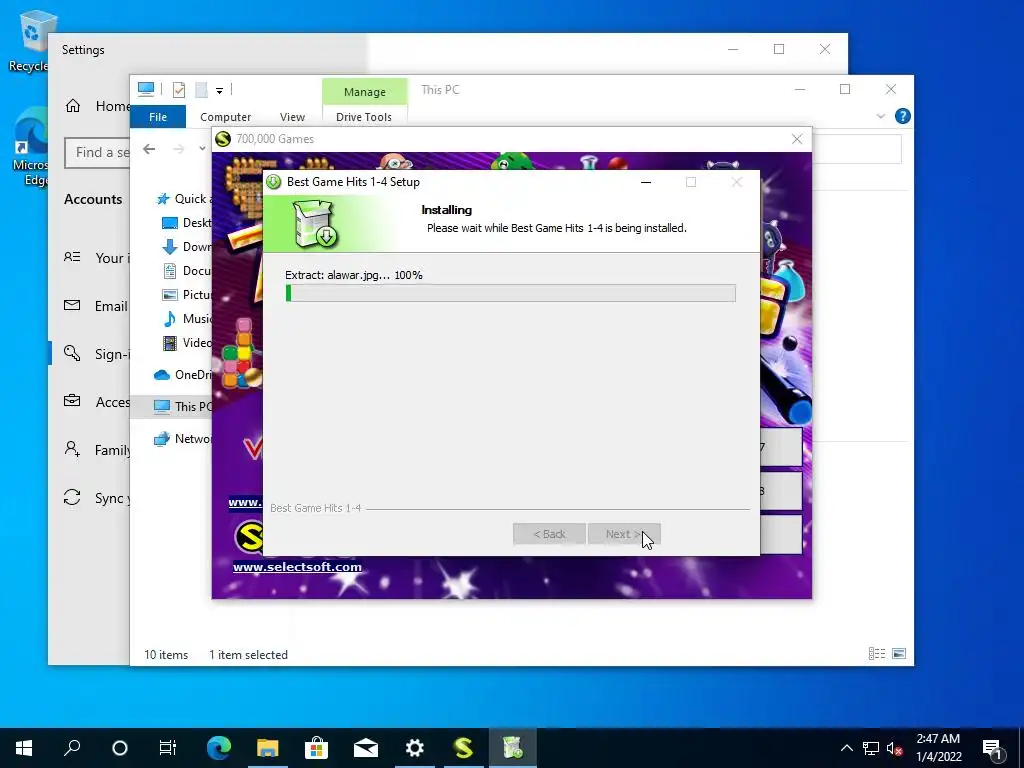This screenshot has width=1024, height=768.
Task: Select Videos in the navigation pane
Action: point(186,342)
